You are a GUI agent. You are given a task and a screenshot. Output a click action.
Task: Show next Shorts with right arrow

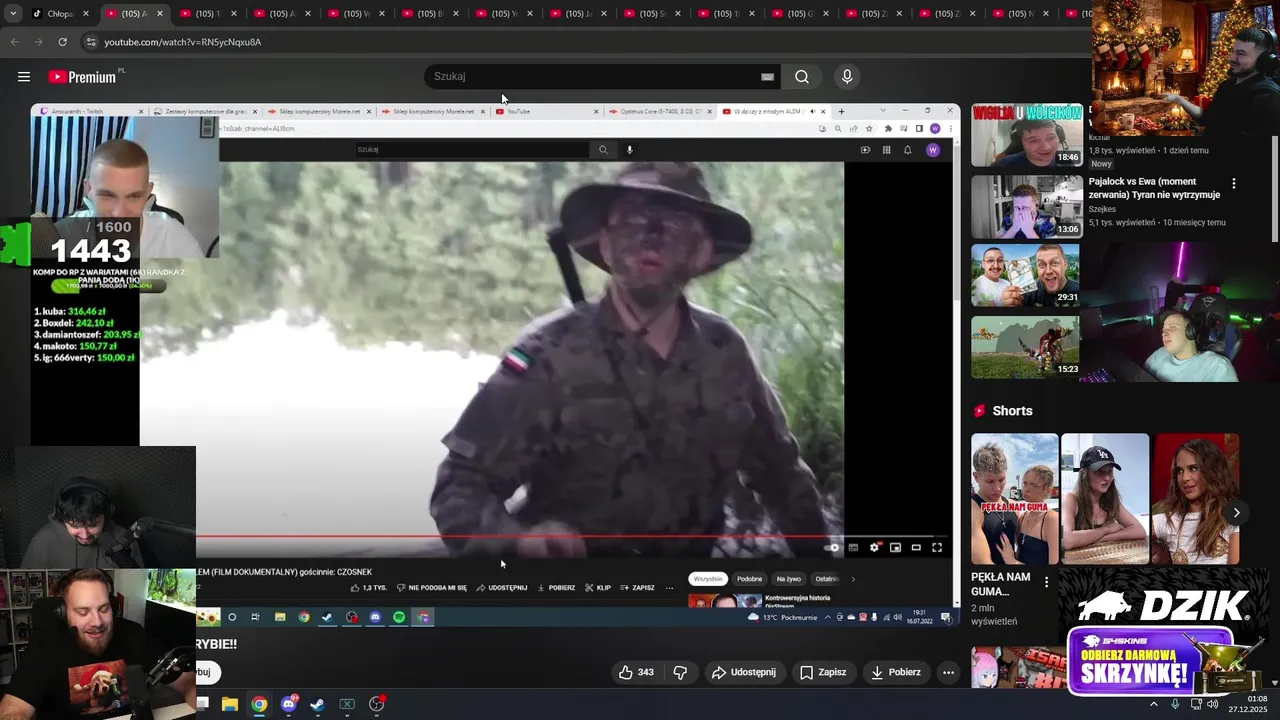[1236, 512]
